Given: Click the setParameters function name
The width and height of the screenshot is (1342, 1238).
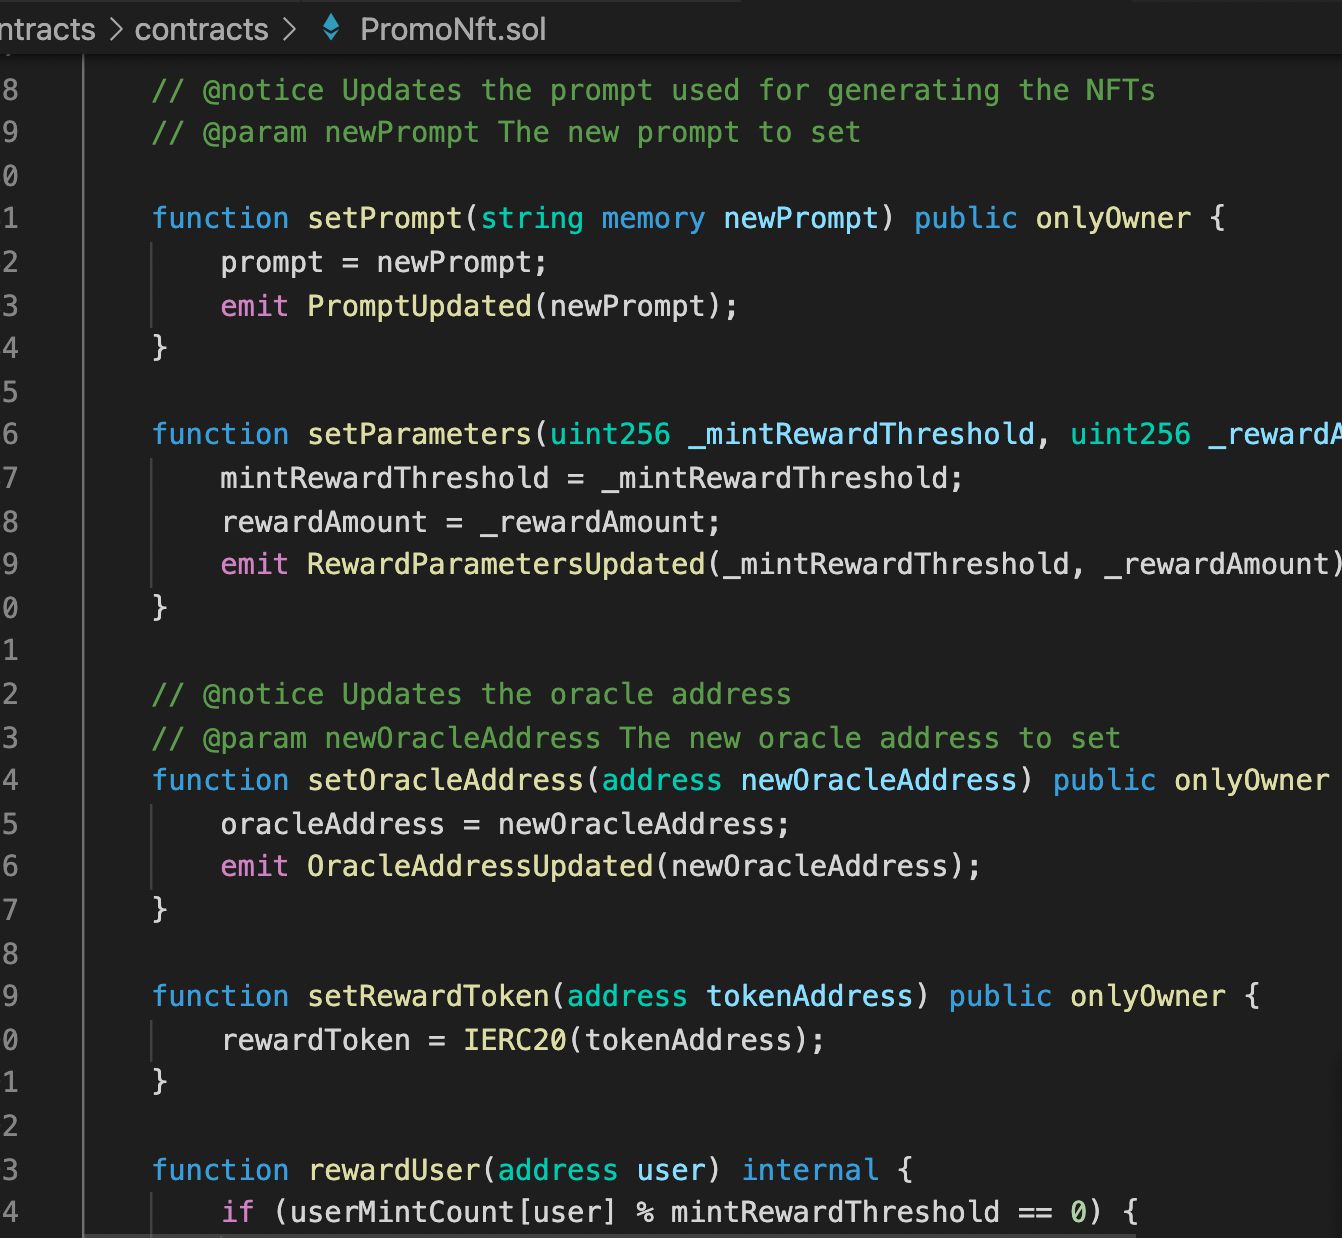Looking at the screenshot, I should tap(419, 434).
